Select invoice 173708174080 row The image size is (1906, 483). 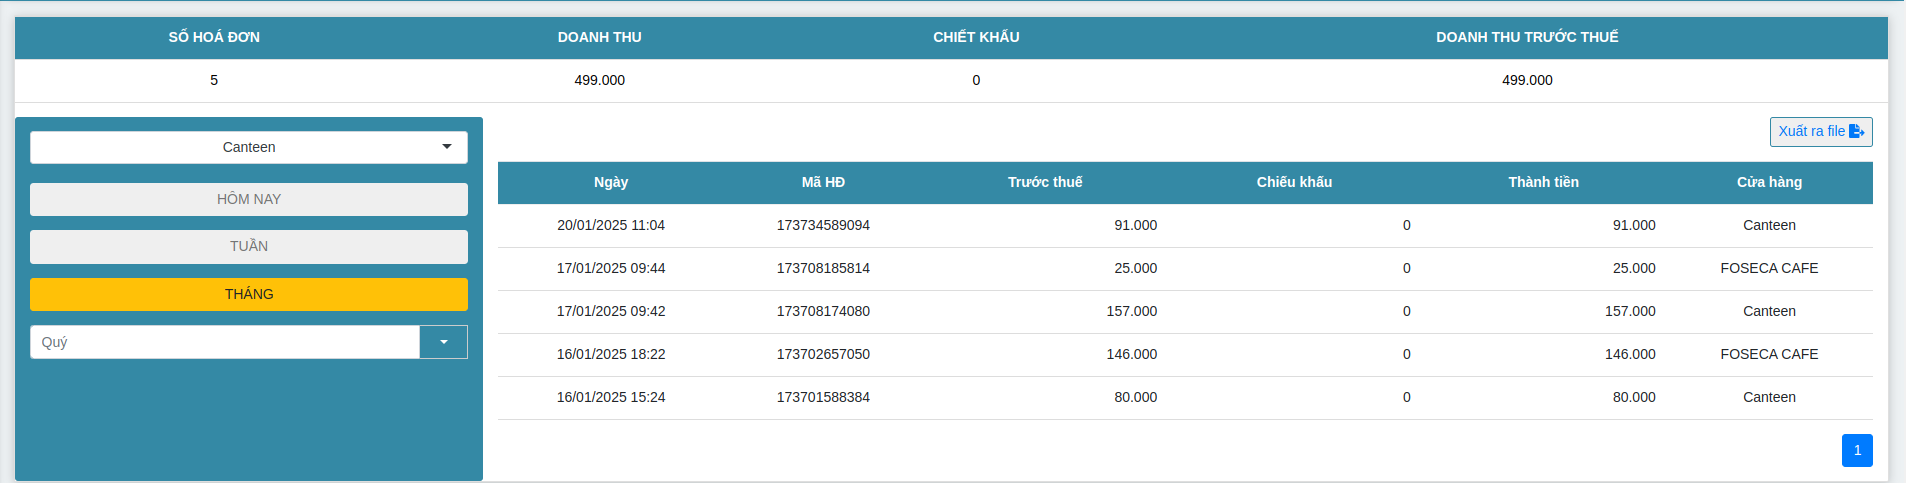[x=823, y=311]
